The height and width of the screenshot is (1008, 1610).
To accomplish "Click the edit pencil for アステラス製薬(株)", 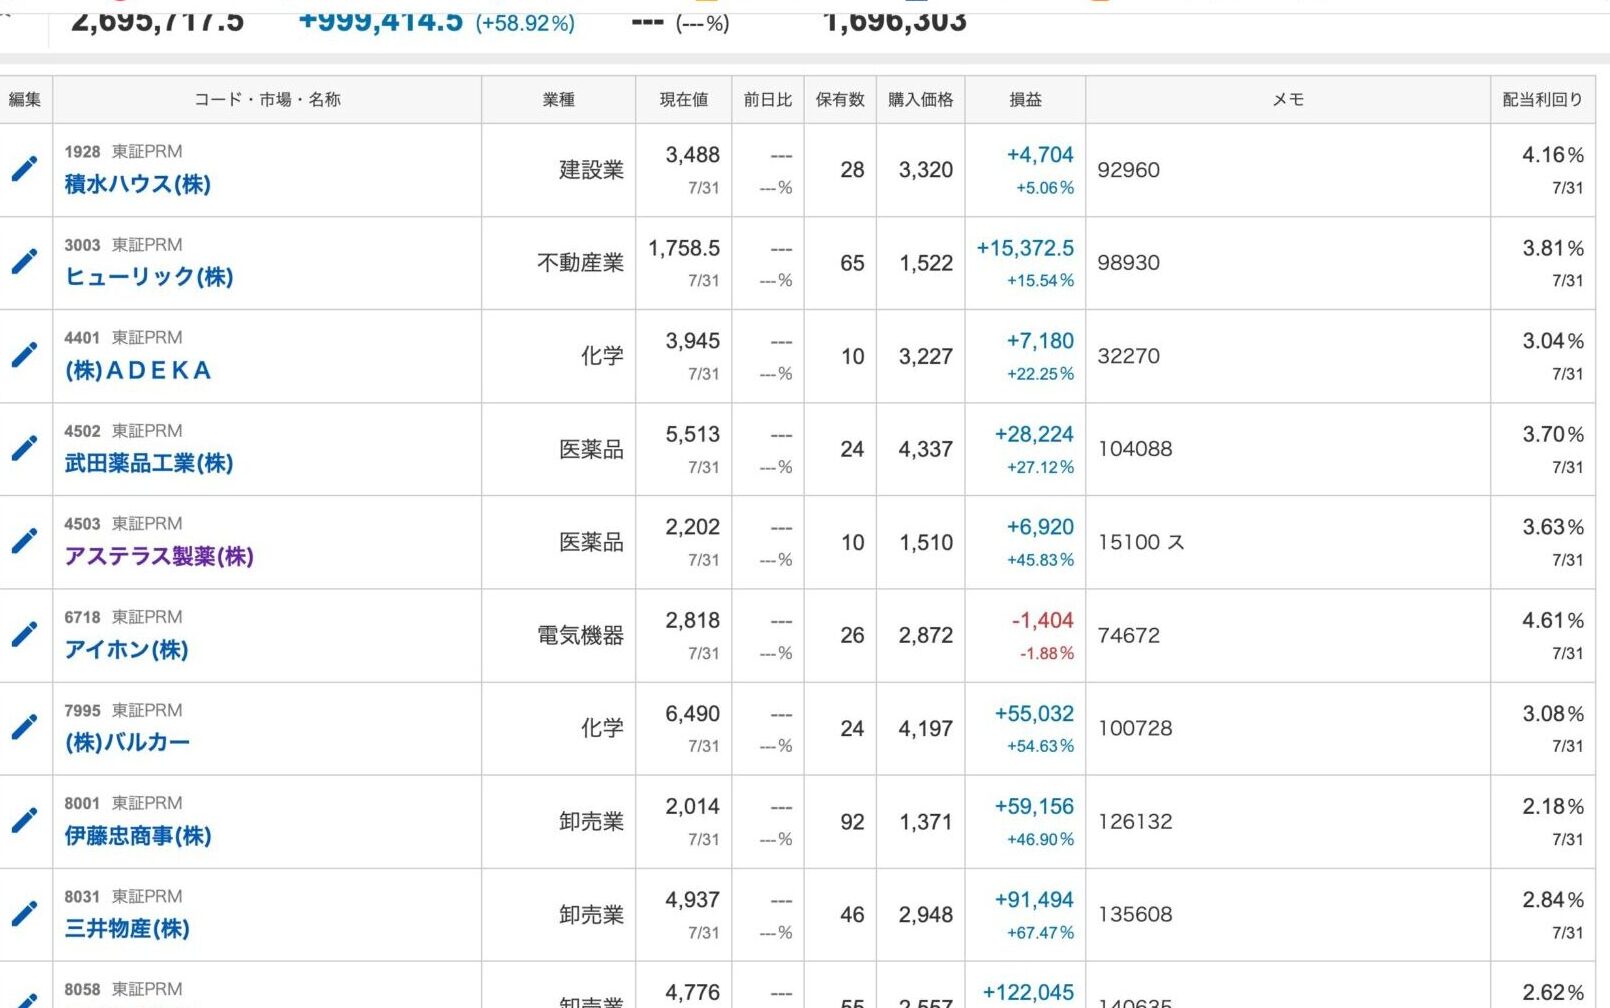I will pyautogui.click(x=25, y=541).
